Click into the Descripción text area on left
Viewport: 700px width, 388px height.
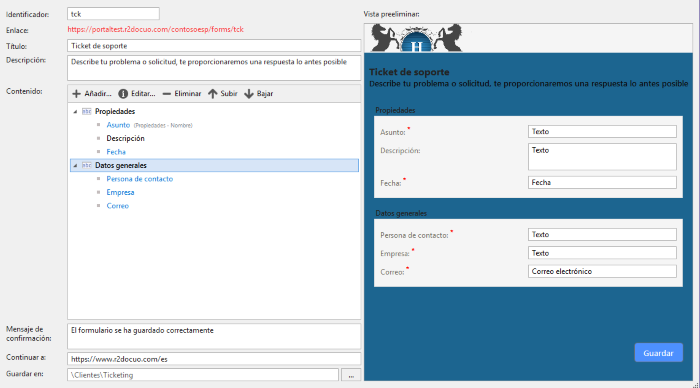coord(214,68)
